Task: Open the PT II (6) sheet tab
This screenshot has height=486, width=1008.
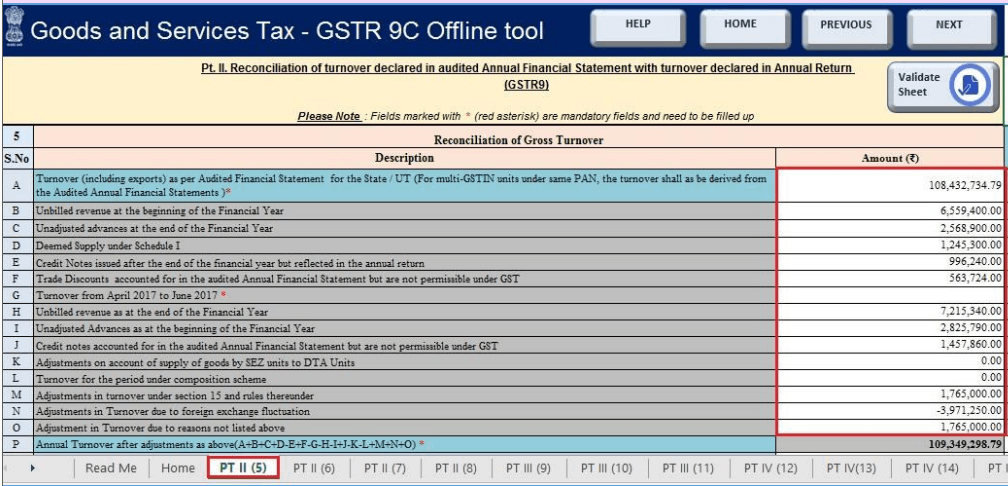Action: pos(314,468)
